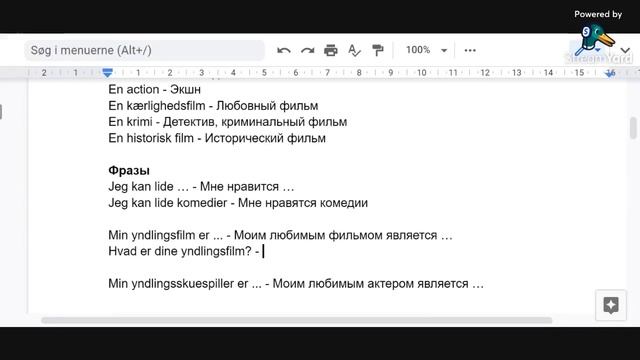
Task: Click the line "En kærlighedsfilm - Любовный фильм"
Action: click(213, 106)
